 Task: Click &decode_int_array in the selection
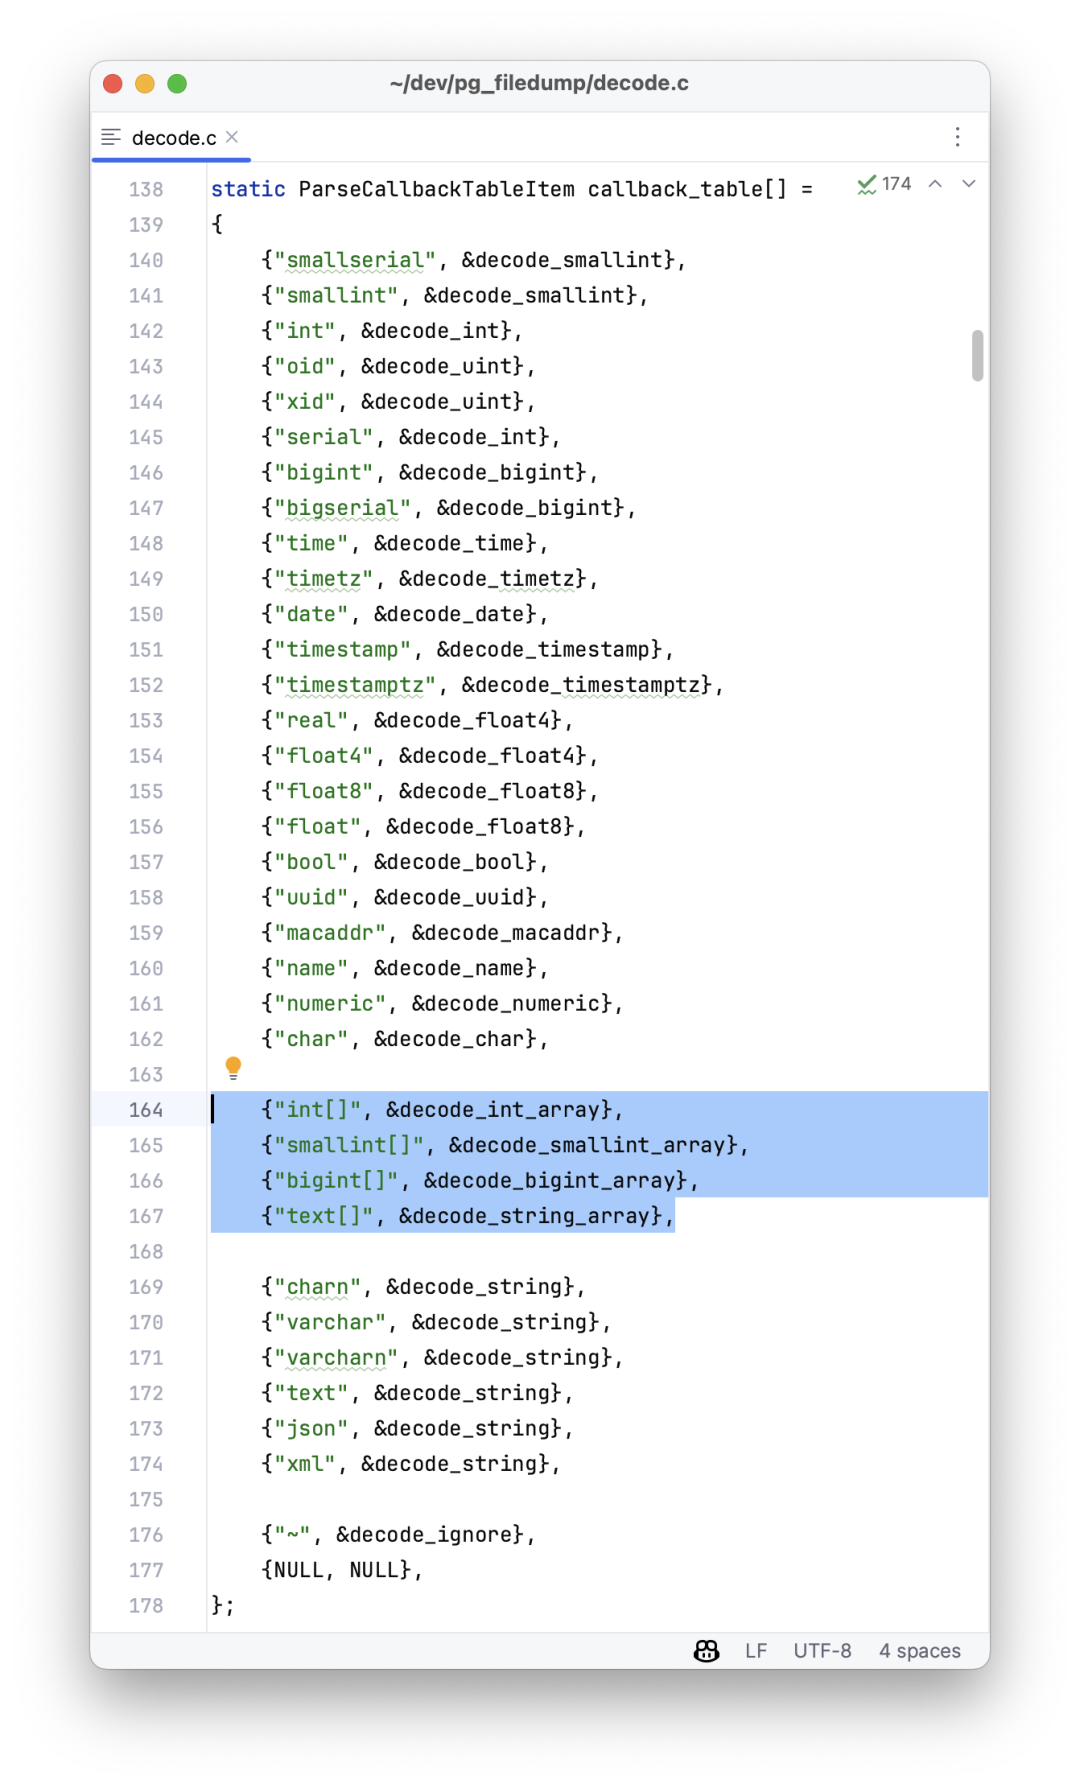[x=493, y=1110]
